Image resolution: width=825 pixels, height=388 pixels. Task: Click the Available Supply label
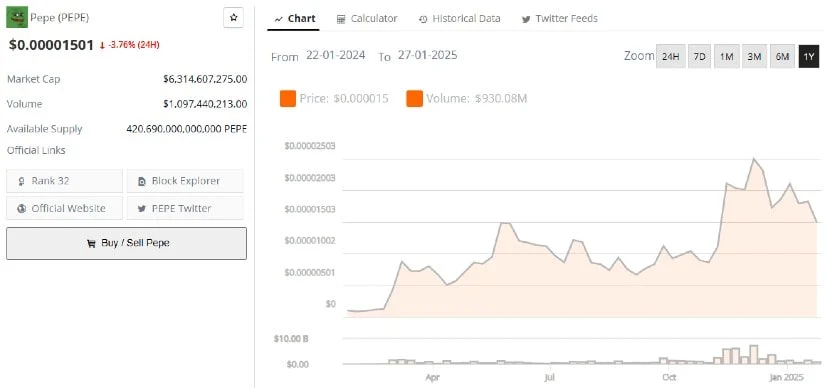click(45, 129)
